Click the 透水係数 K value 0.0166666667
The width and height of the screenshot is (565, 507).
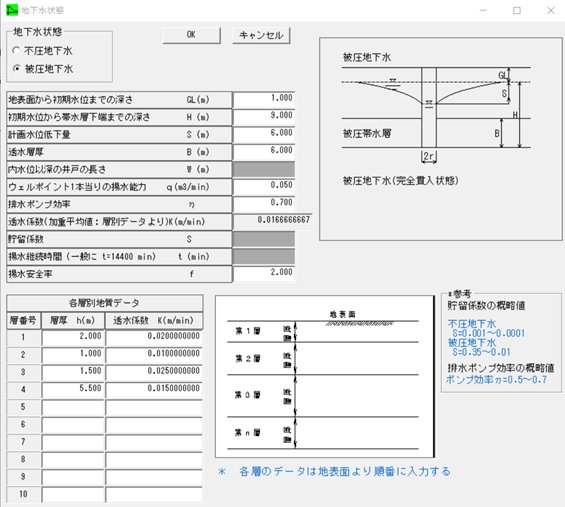pyautogui.click(x=272, y=221)
